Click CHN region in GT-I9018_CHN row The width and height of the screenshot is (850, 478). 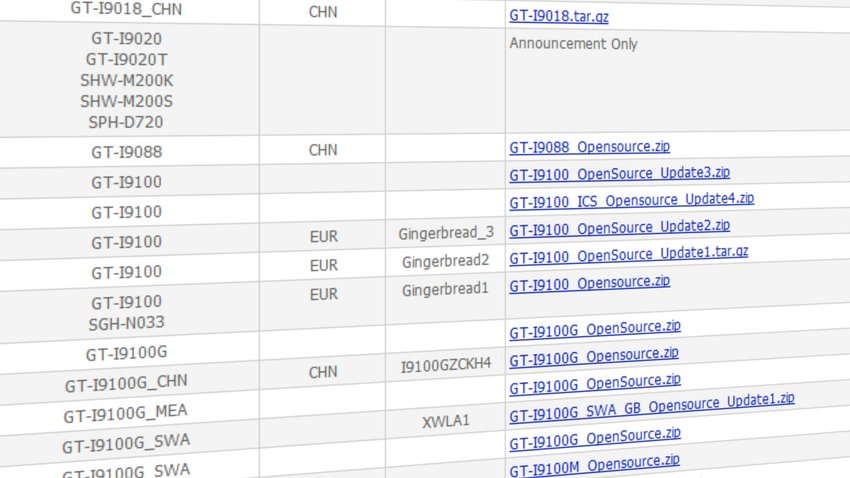323,12
